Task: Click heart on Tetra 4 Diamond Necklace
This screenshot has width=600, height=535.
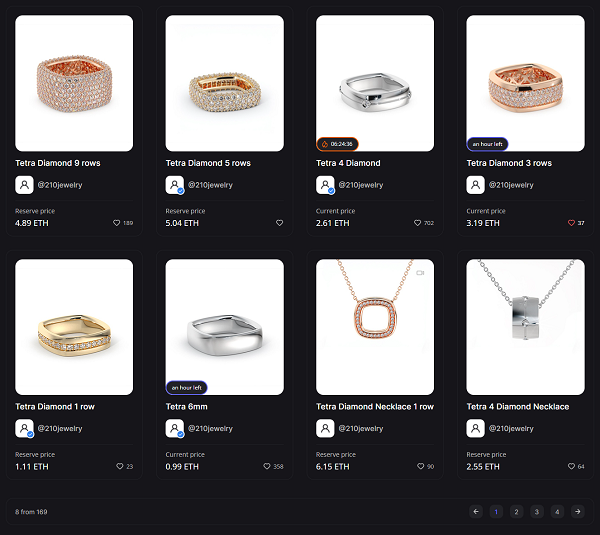Action: (571, 466)
